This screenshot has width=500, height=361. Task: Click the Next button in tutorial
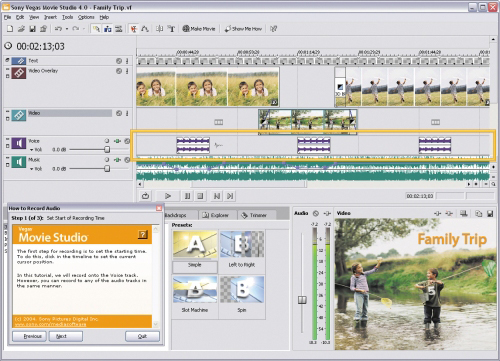coord(66,336)
